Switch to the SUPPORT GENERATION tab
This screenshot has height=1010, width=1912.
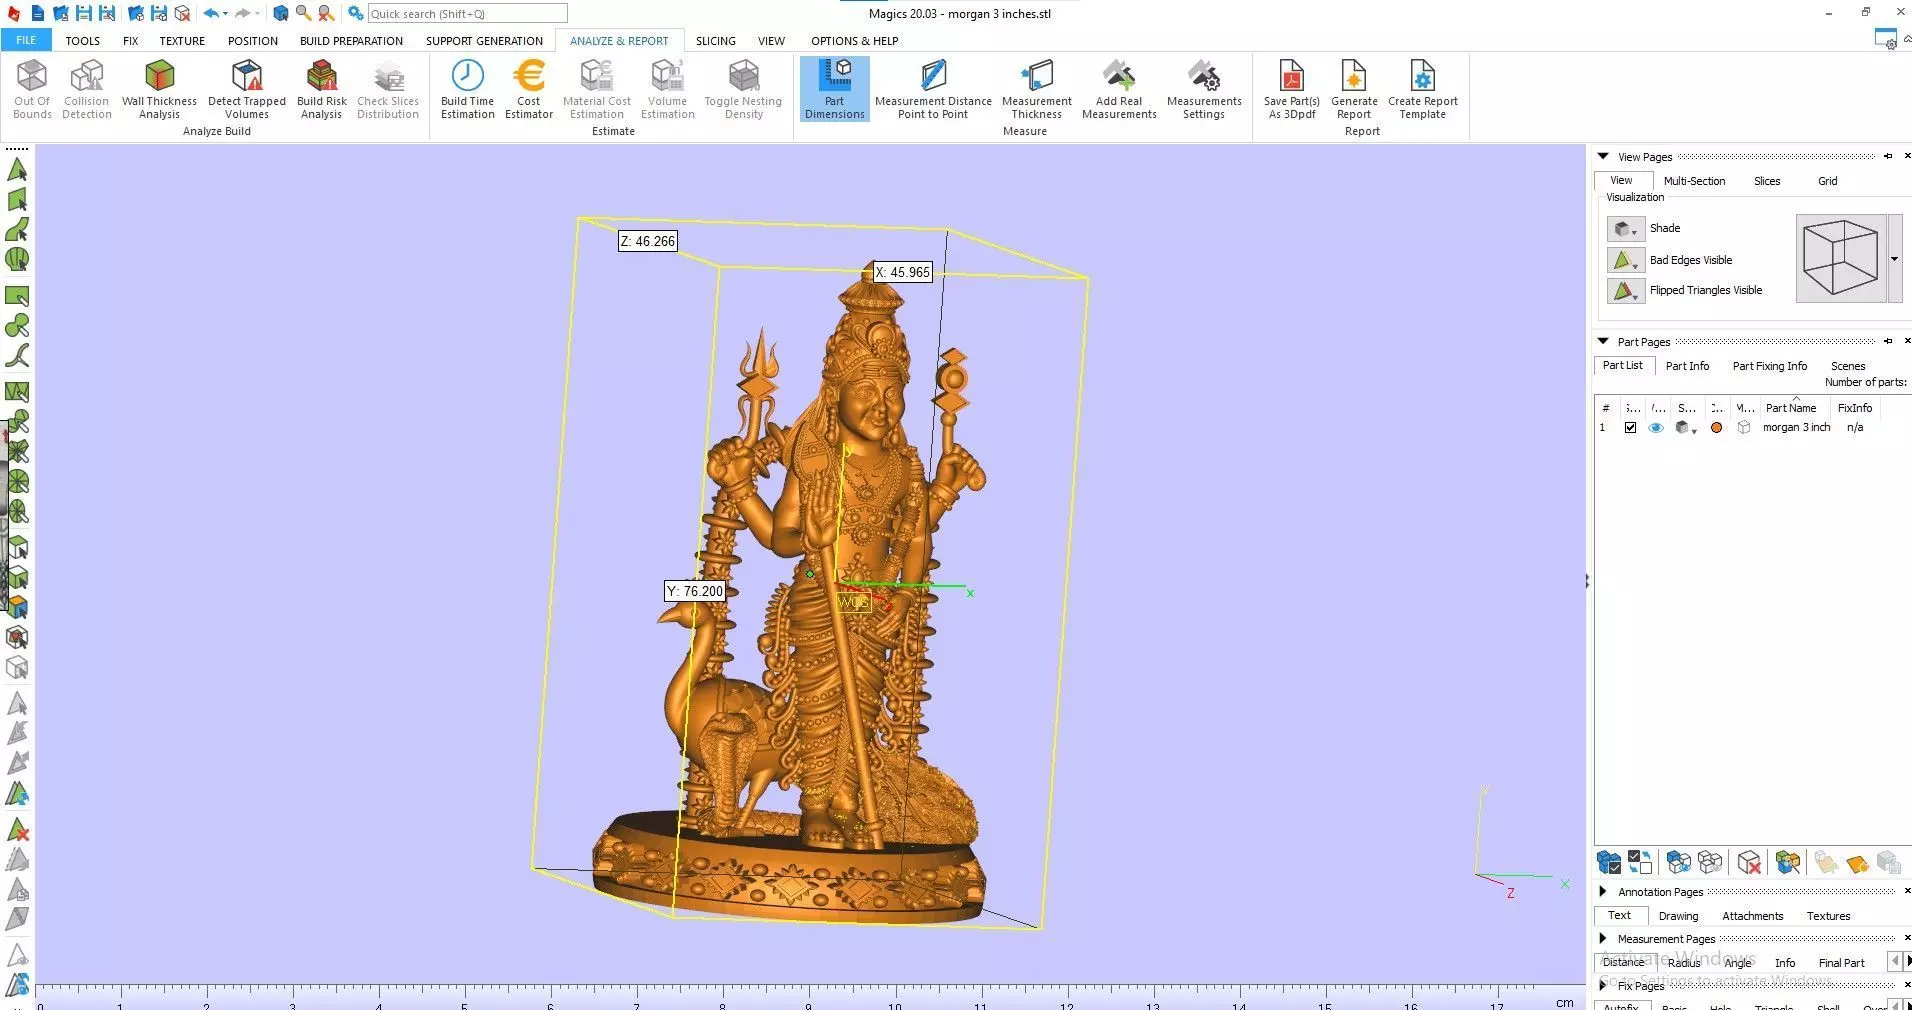pyautogui.click(x=484, y=41)
